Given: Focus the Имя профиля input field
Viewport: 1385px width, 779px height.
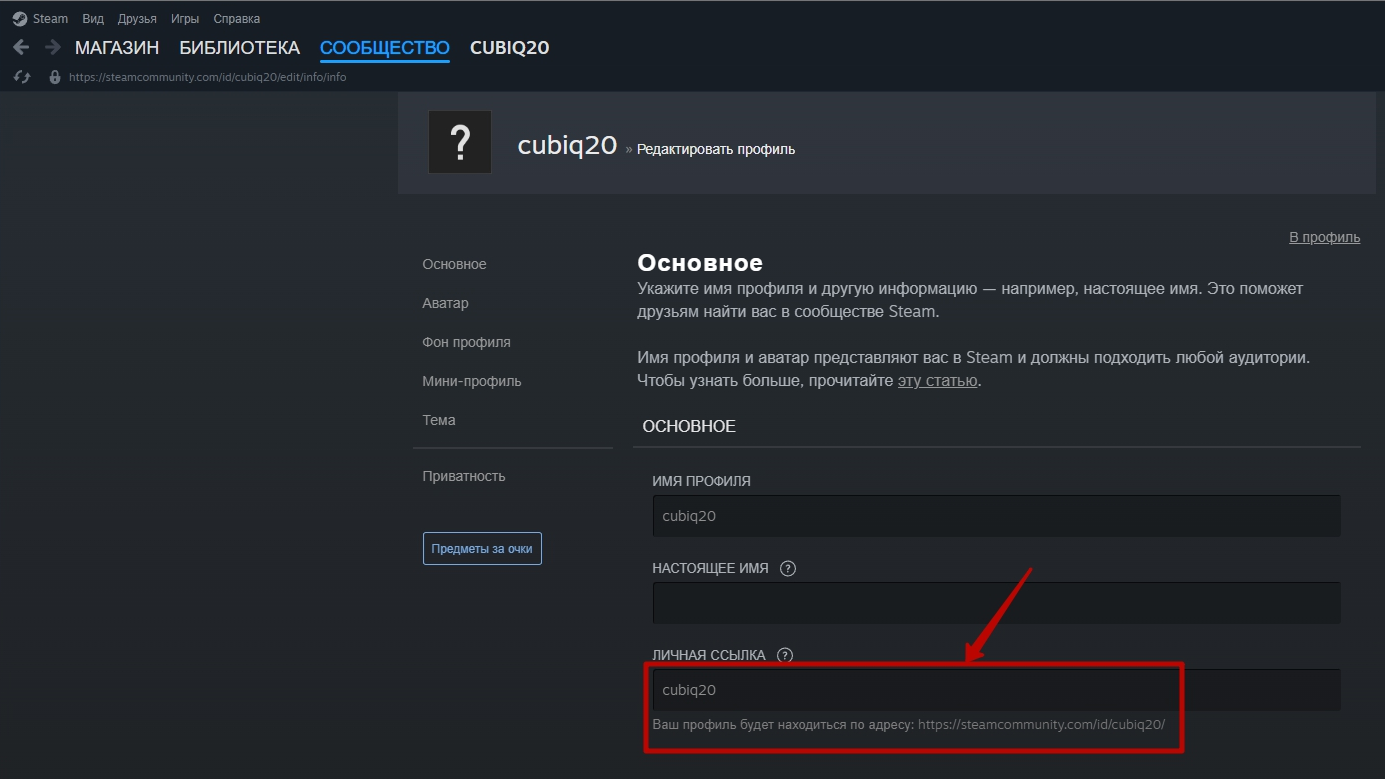Looking at the screenshot, I should (996, 516).
